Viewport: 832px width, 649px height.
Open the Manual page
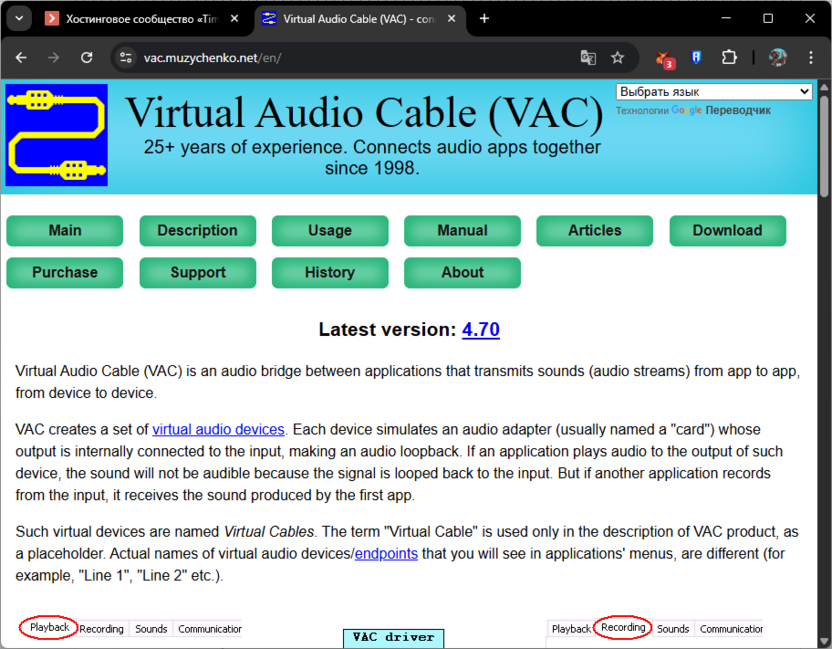tap(462, 230)
